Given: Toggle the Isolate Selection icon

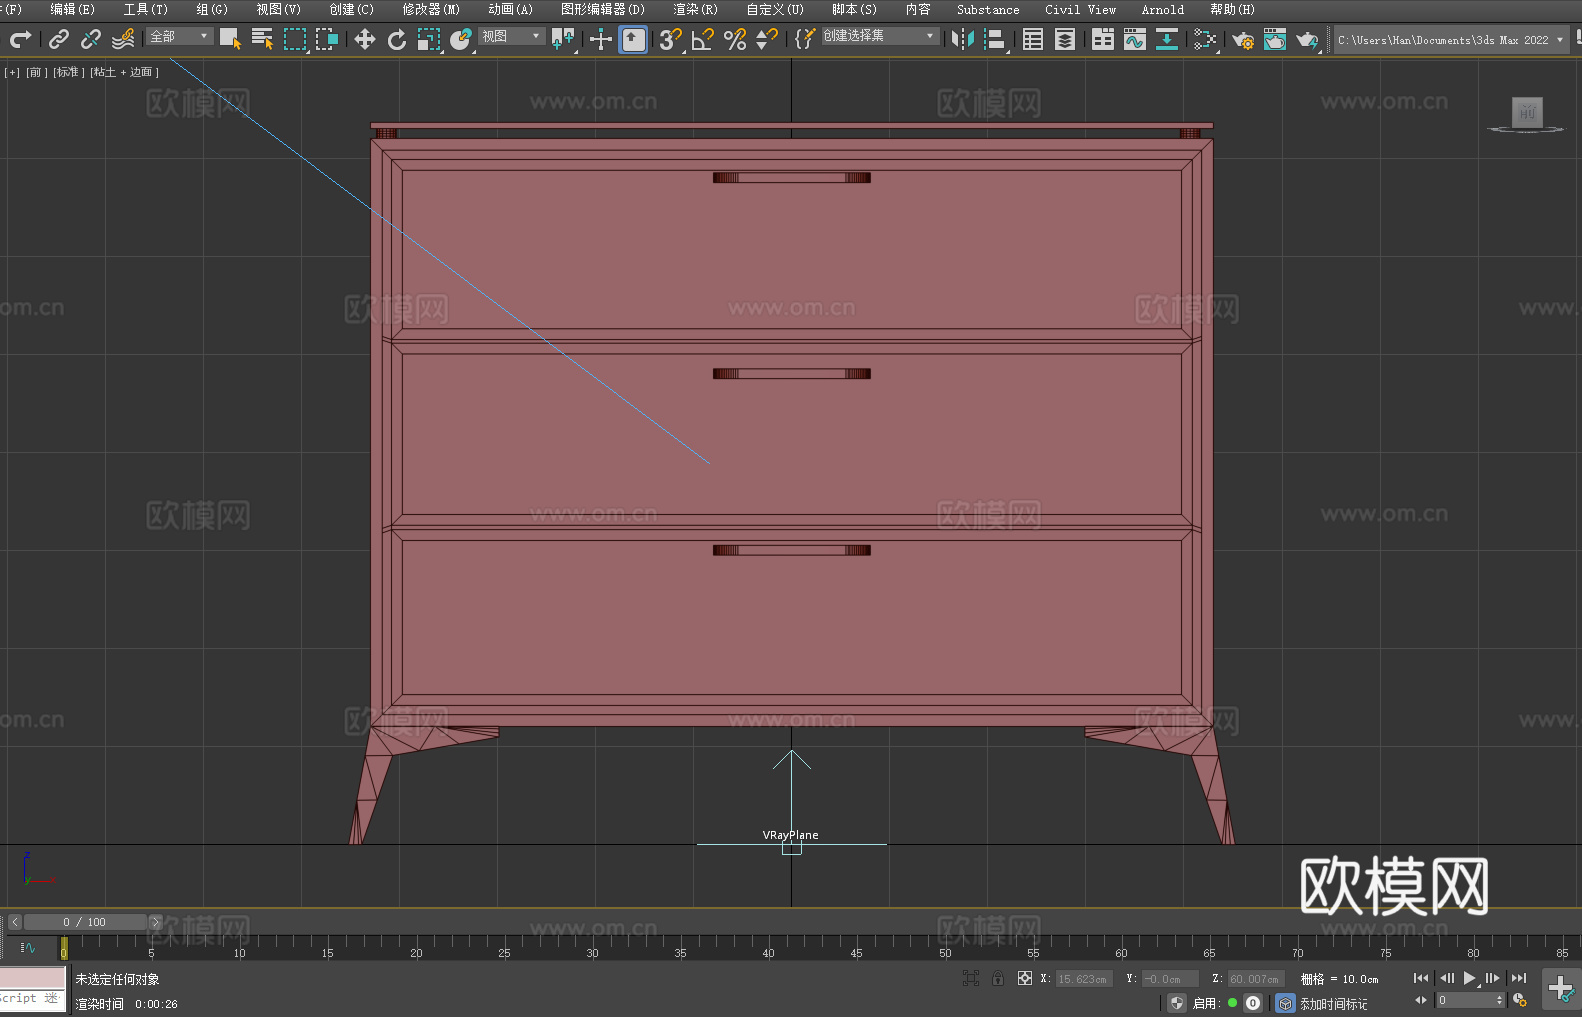Looking at the screenshot, I should click(971, 978).
